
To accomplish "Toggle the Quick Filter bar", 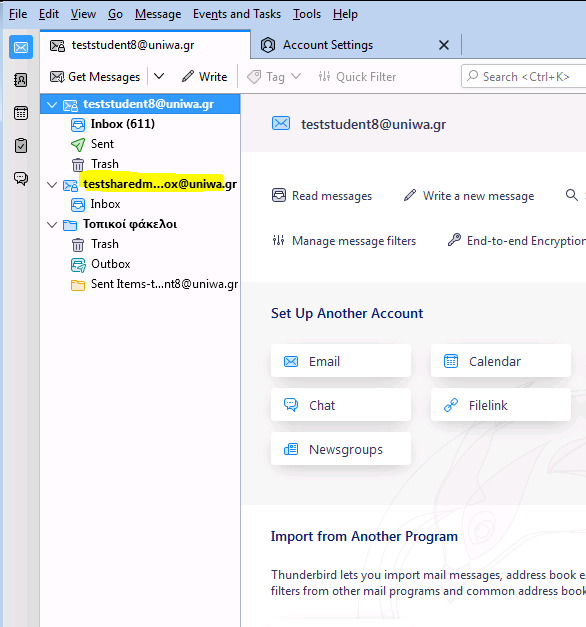I will [x=357, y=76].
